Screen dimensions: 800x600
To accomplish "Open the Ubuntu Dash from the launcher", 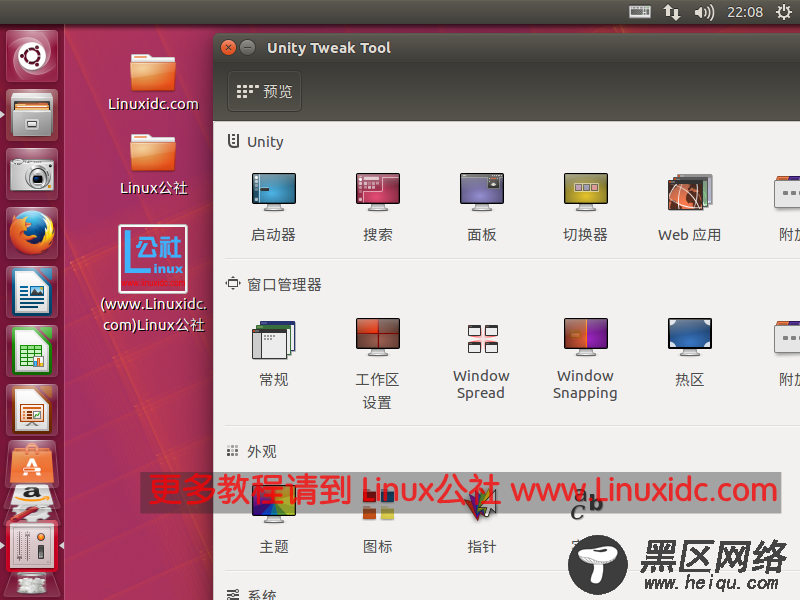I will click(x=32, y=56).
